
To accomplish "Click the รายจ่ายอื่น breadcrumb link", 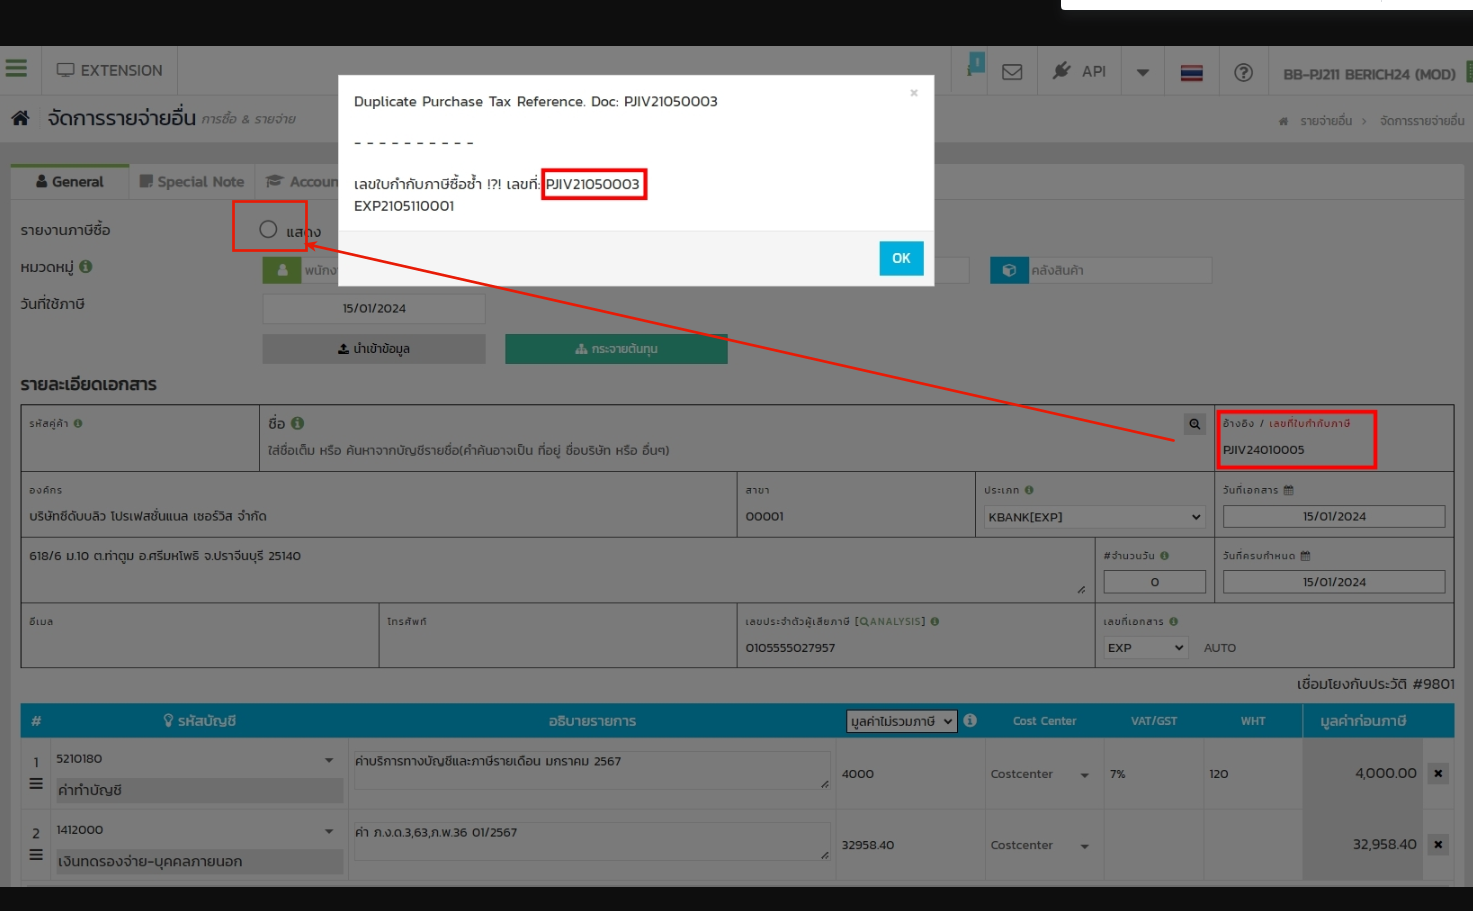I will (x=1325, y=121).
